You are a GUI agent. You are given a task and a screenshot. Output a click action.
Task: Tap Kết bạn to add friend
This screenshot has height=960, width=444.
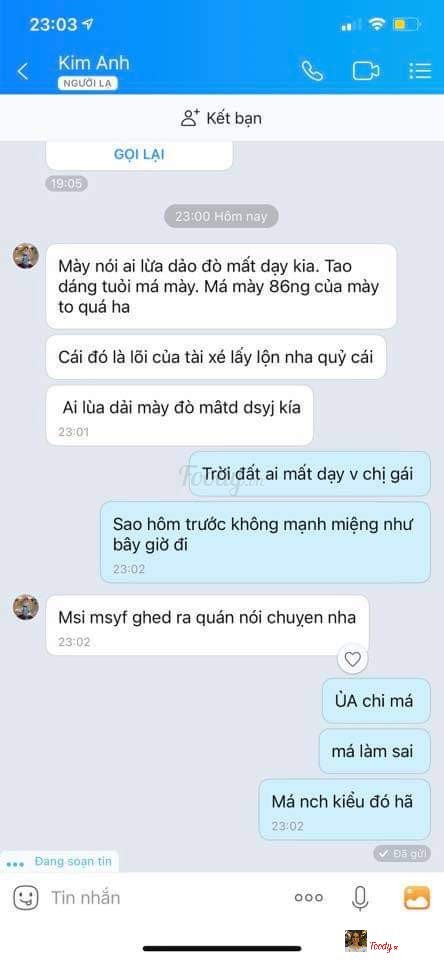click(x=222, y=118)
